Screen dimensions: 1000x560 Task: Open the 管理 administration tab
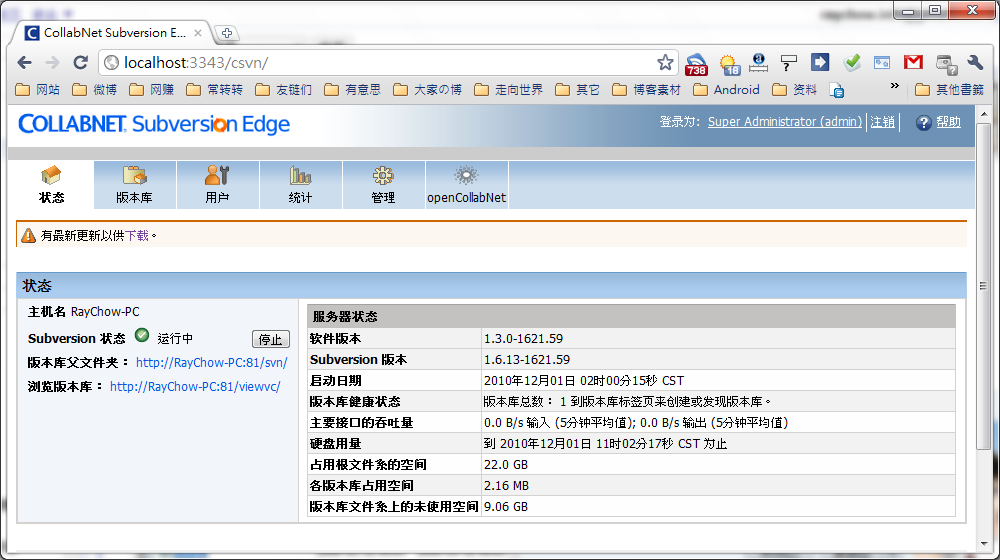pyautogui.click(x=383, y=185)
